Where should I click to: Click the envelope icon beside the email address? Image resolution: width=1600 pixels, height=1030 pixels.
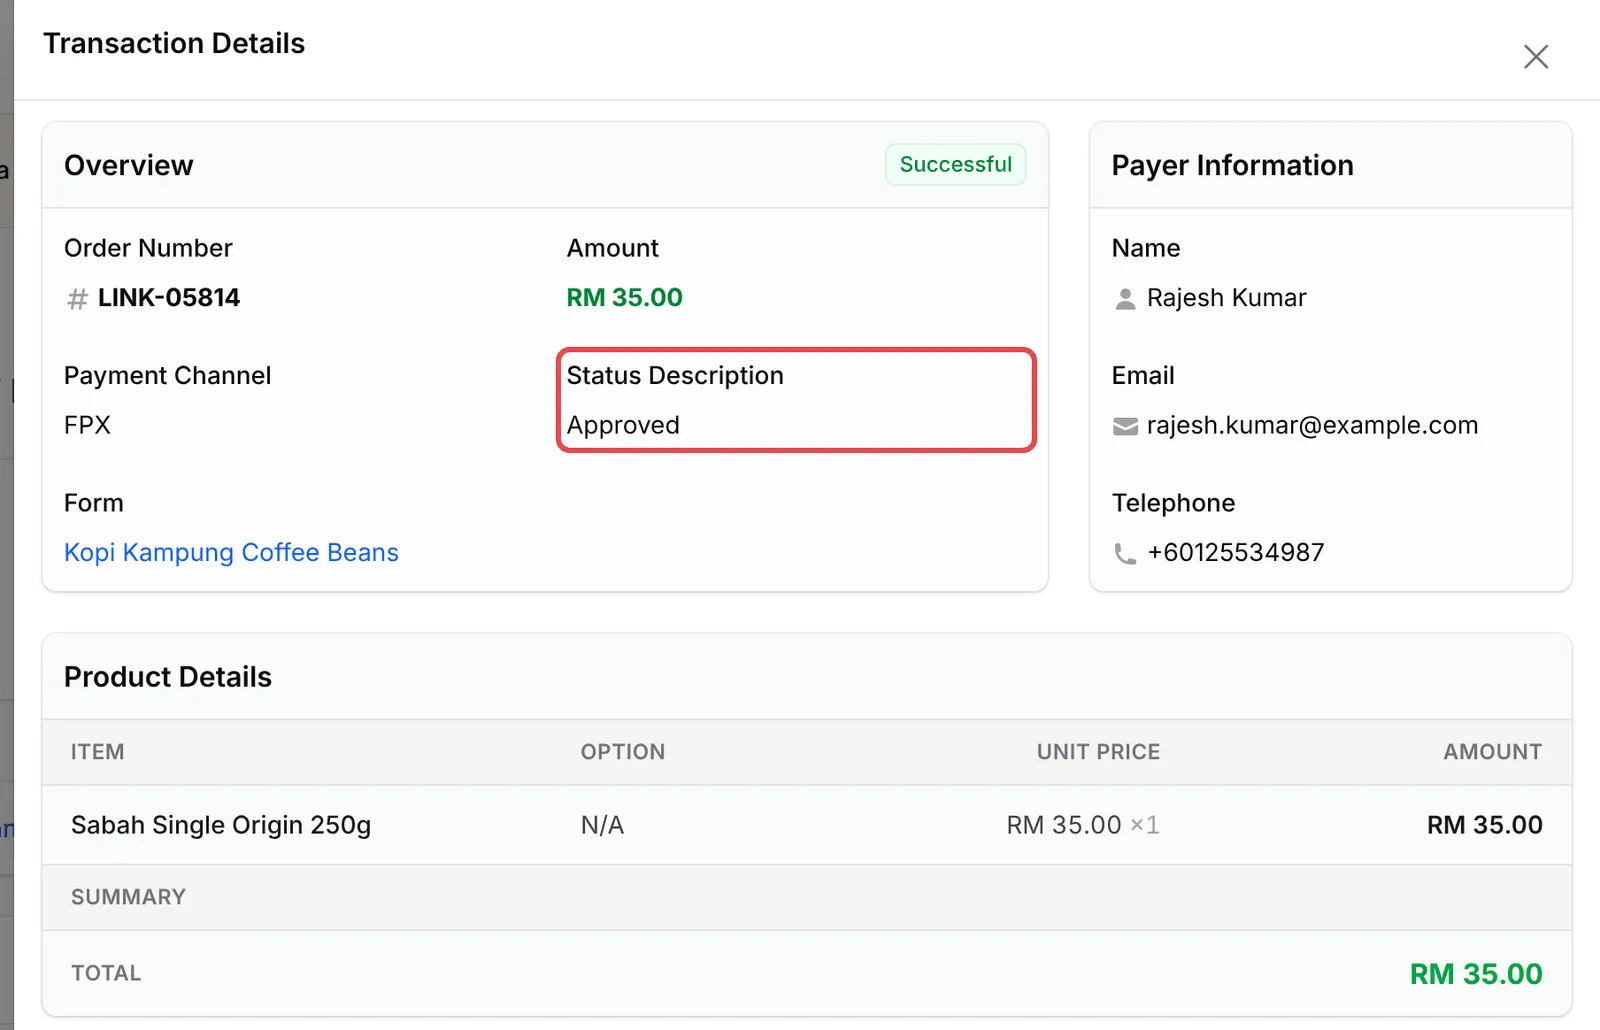[x=1125, y=427]
